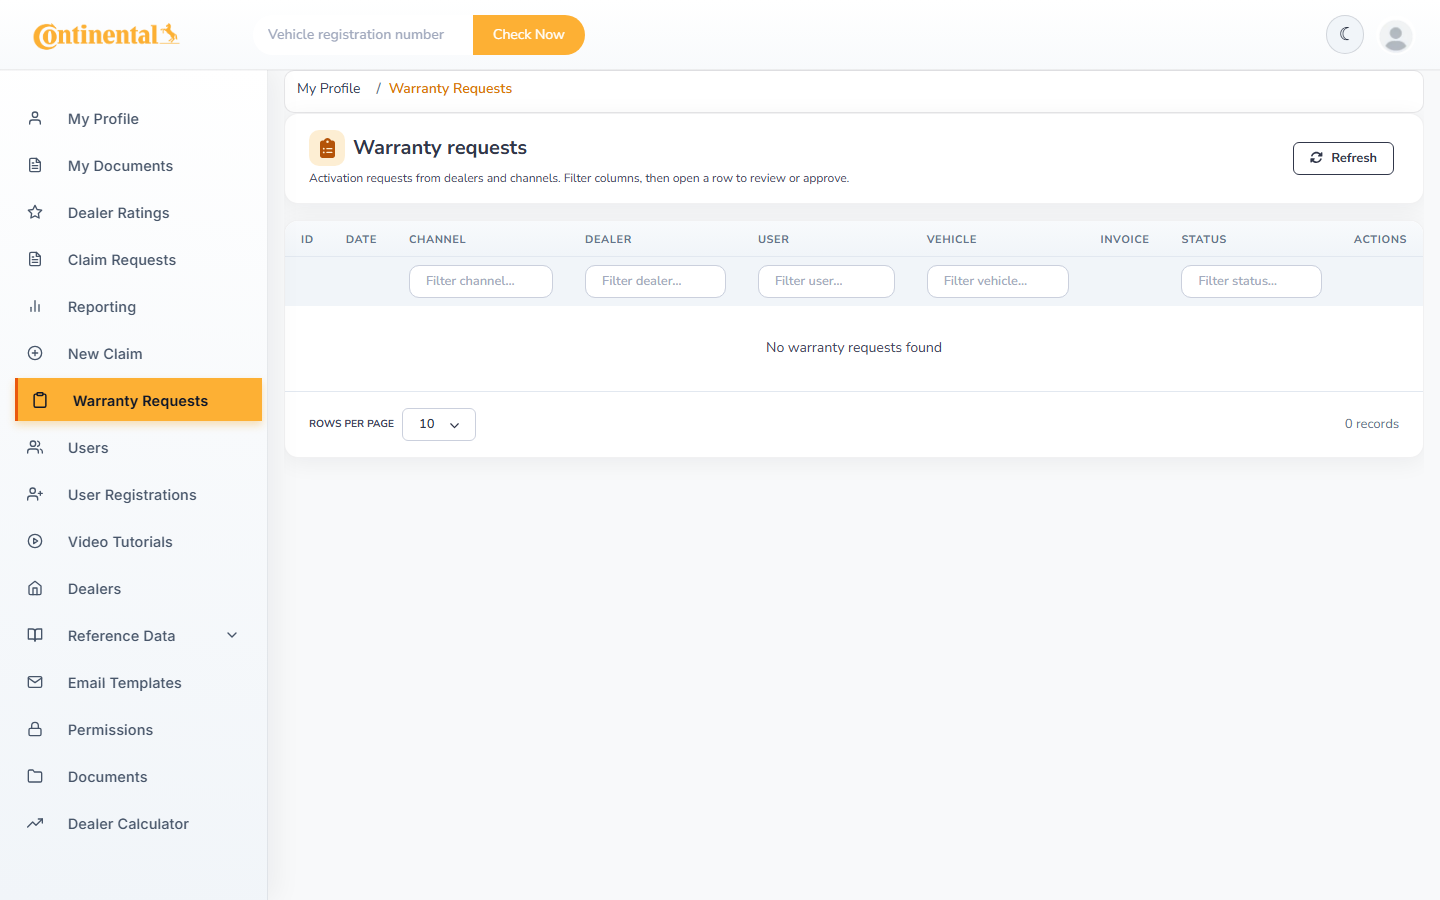Click the Dealers home icon
1440x900 pixels.
tap(35, 588)
